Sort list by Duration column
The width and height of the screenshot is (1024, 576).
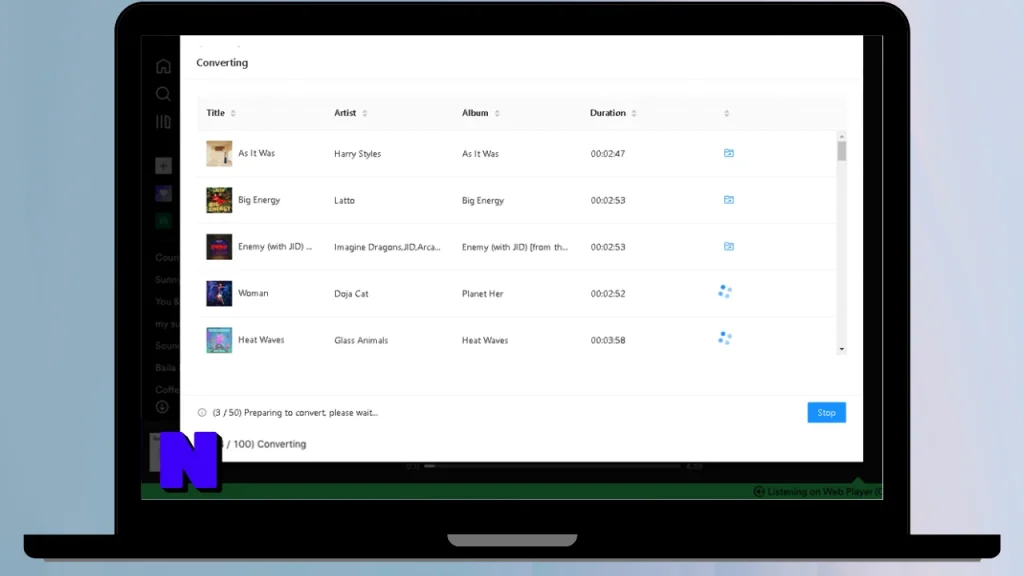point(634,113)
